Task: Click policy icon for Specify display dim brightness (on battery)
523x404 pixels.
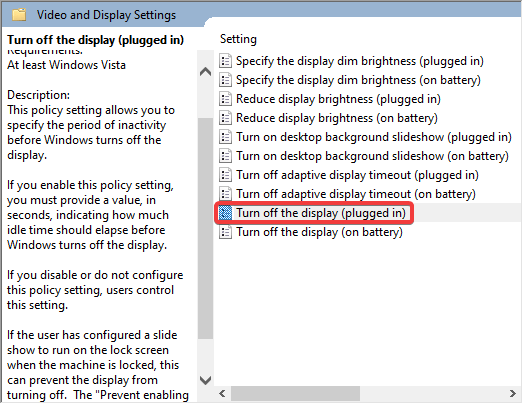Action: pos(225,80)
